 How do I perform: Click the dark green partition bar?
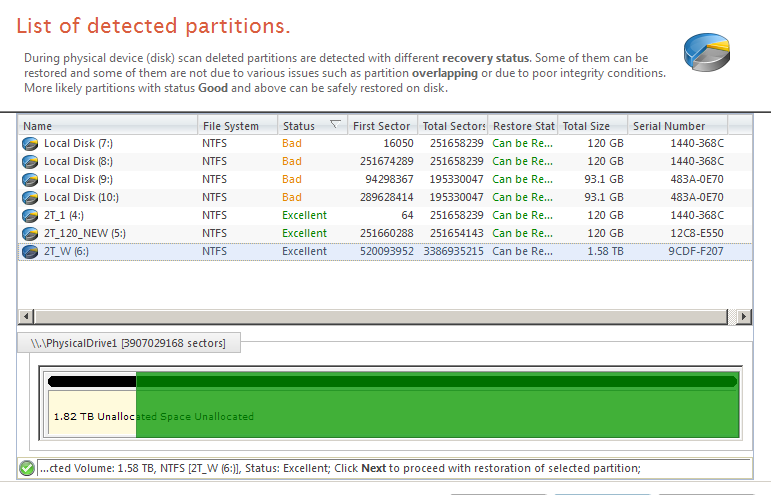(437, 381)
